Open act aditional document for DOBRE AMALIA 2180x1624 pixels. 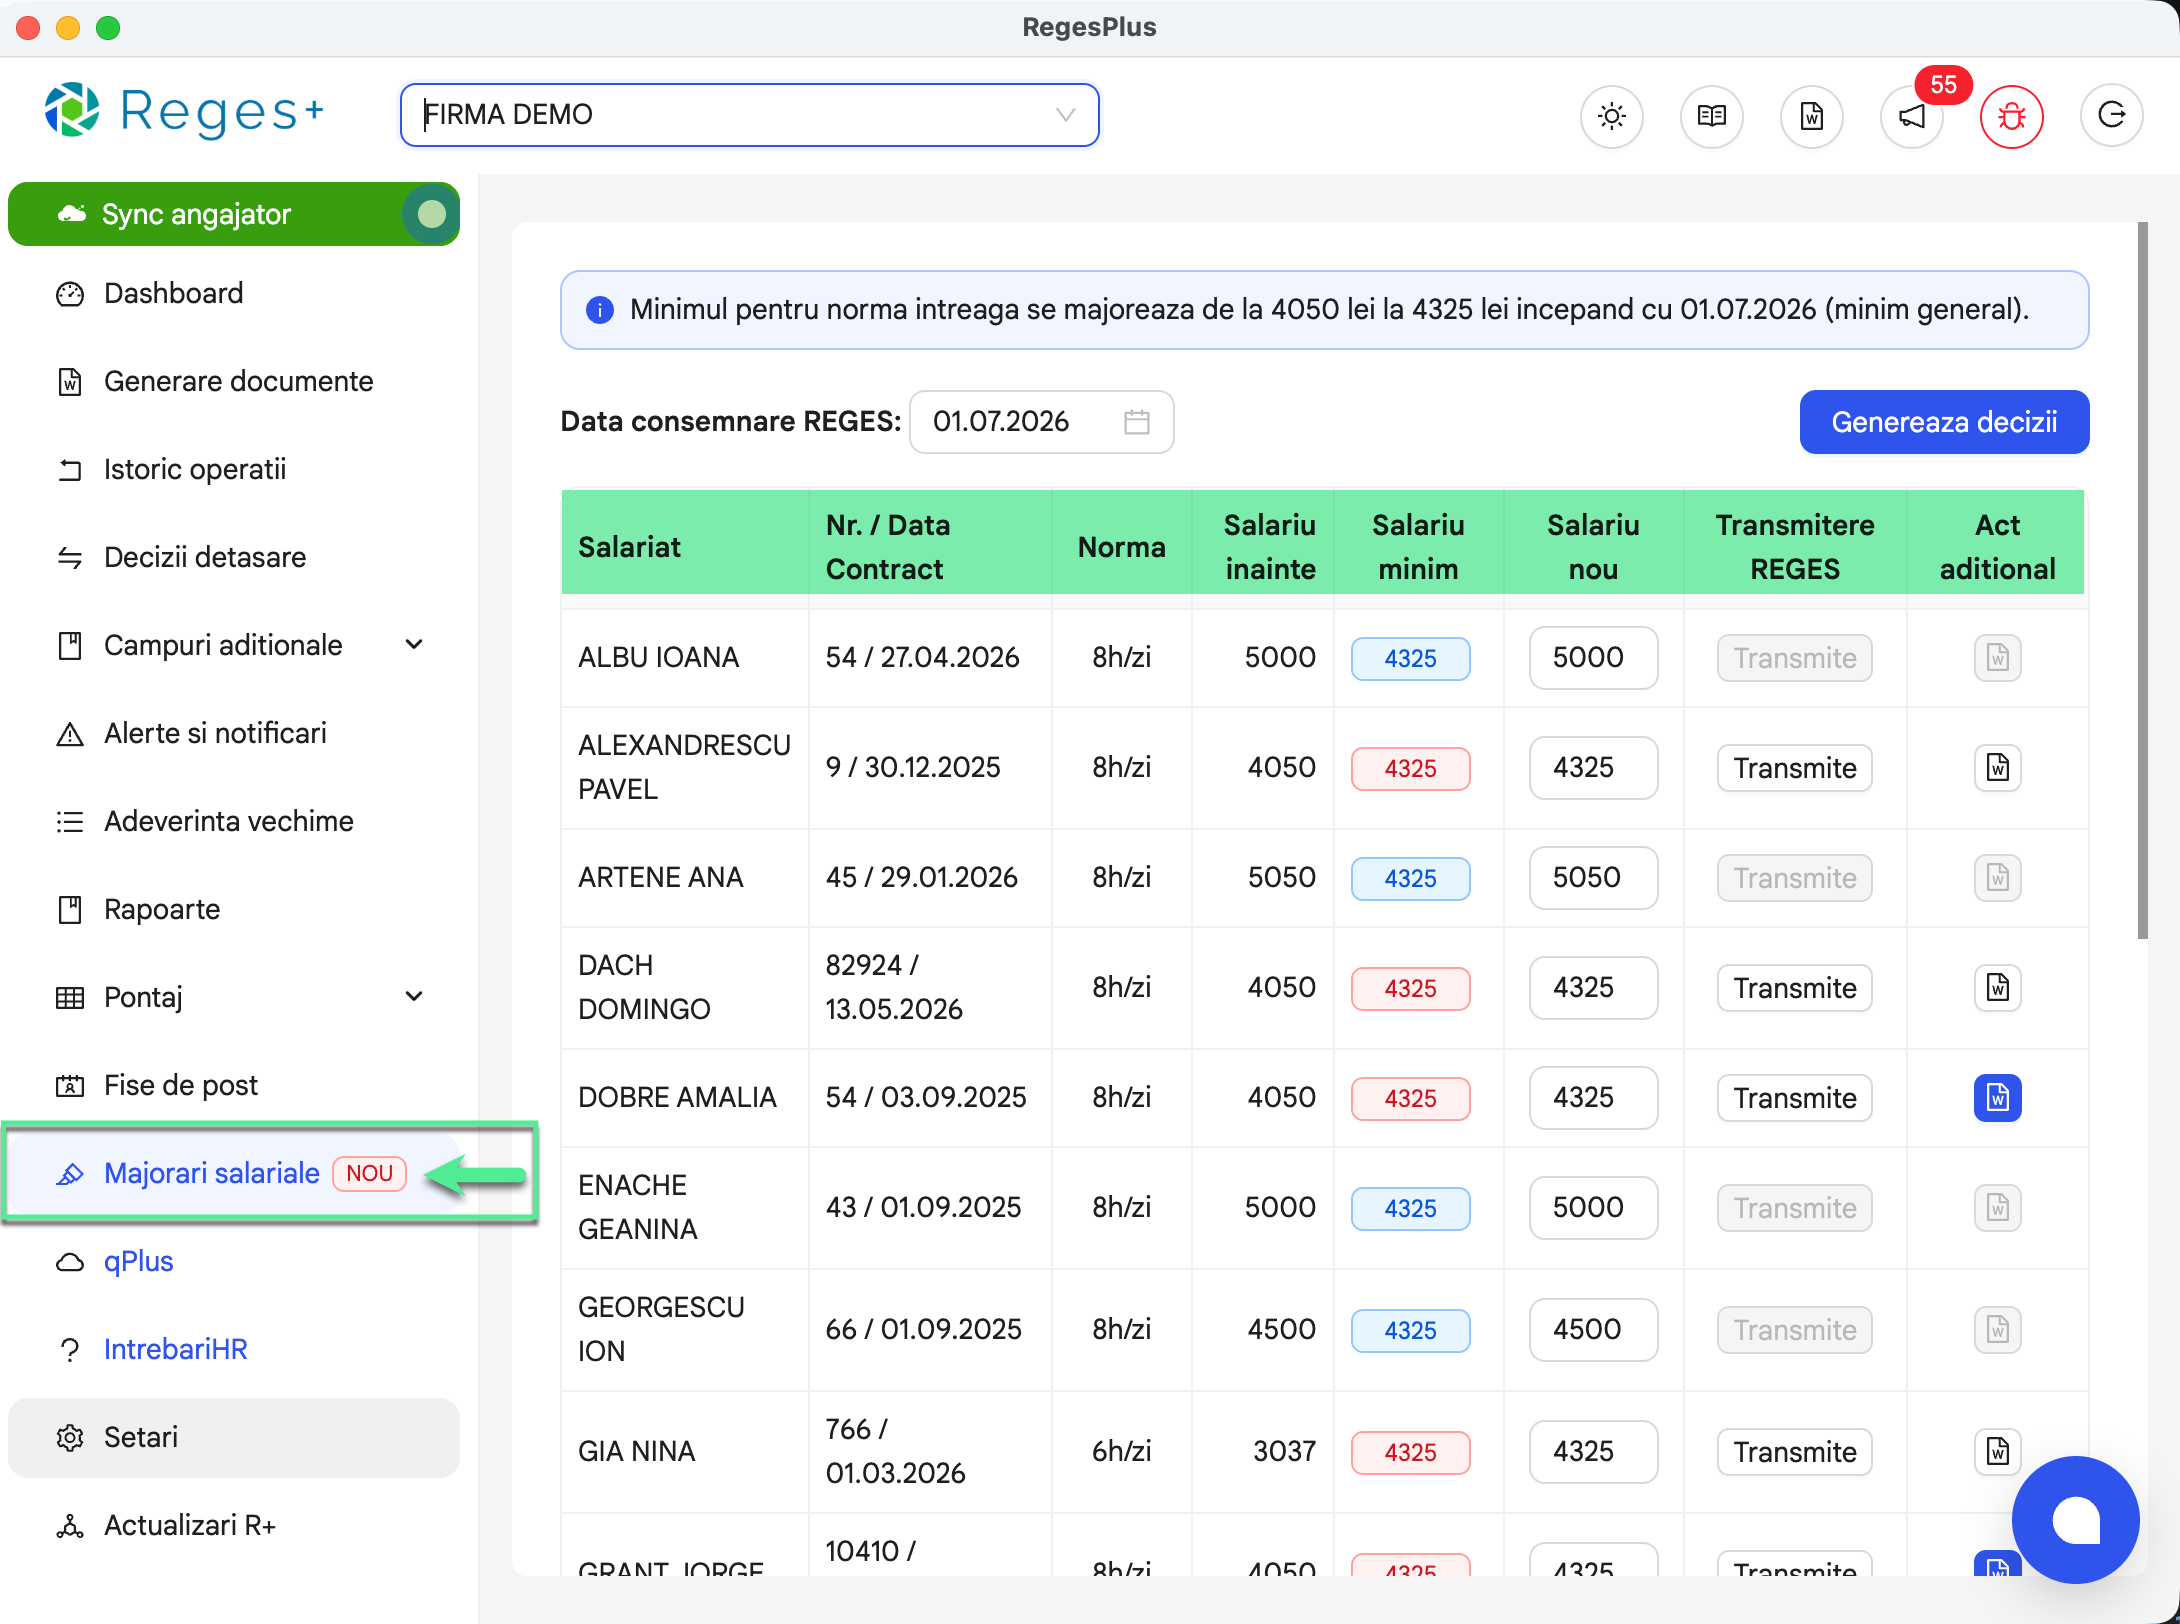click(x=1997, y=1098)
